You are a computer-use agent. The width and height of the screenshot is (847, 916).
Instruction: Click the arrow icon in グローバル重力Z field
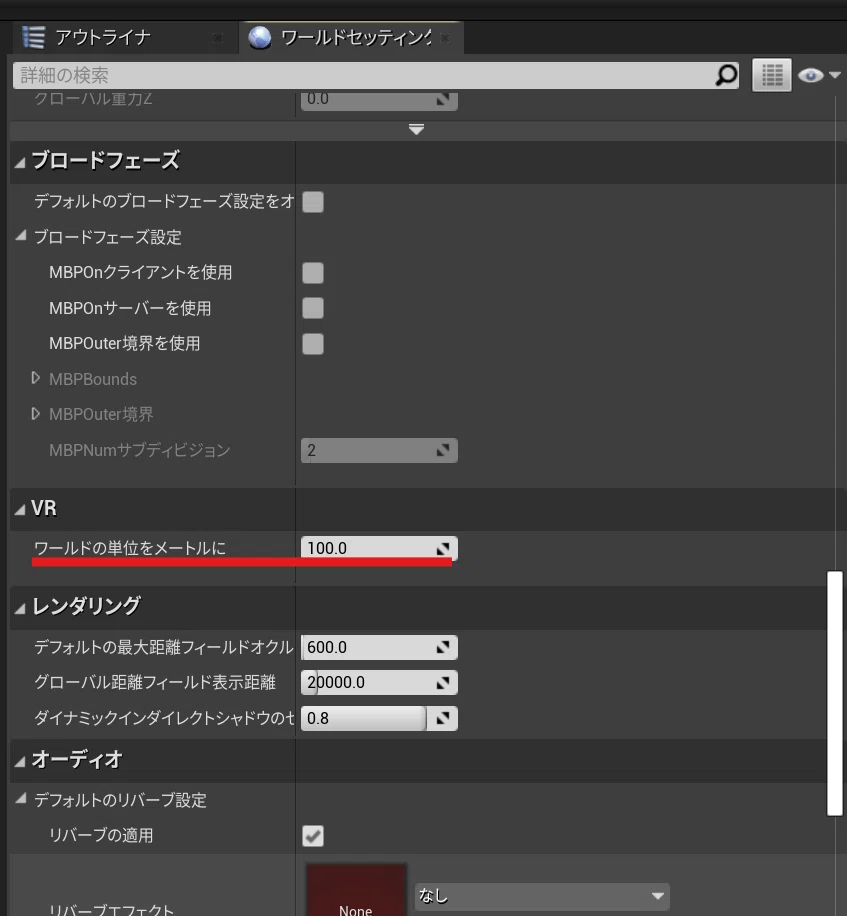point(443,100)
